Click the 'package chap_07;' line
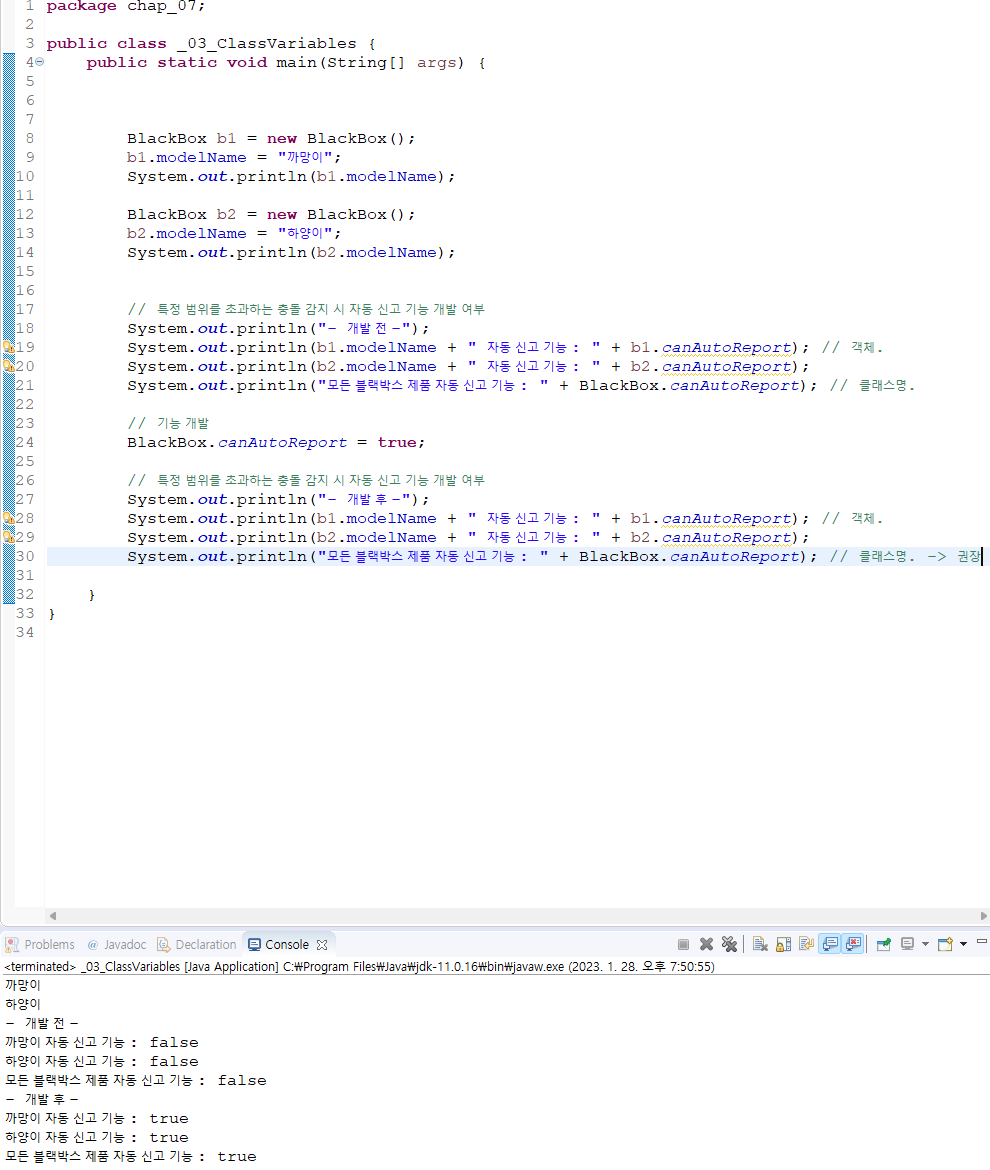The image size is (990, 1170). (125, 7)
